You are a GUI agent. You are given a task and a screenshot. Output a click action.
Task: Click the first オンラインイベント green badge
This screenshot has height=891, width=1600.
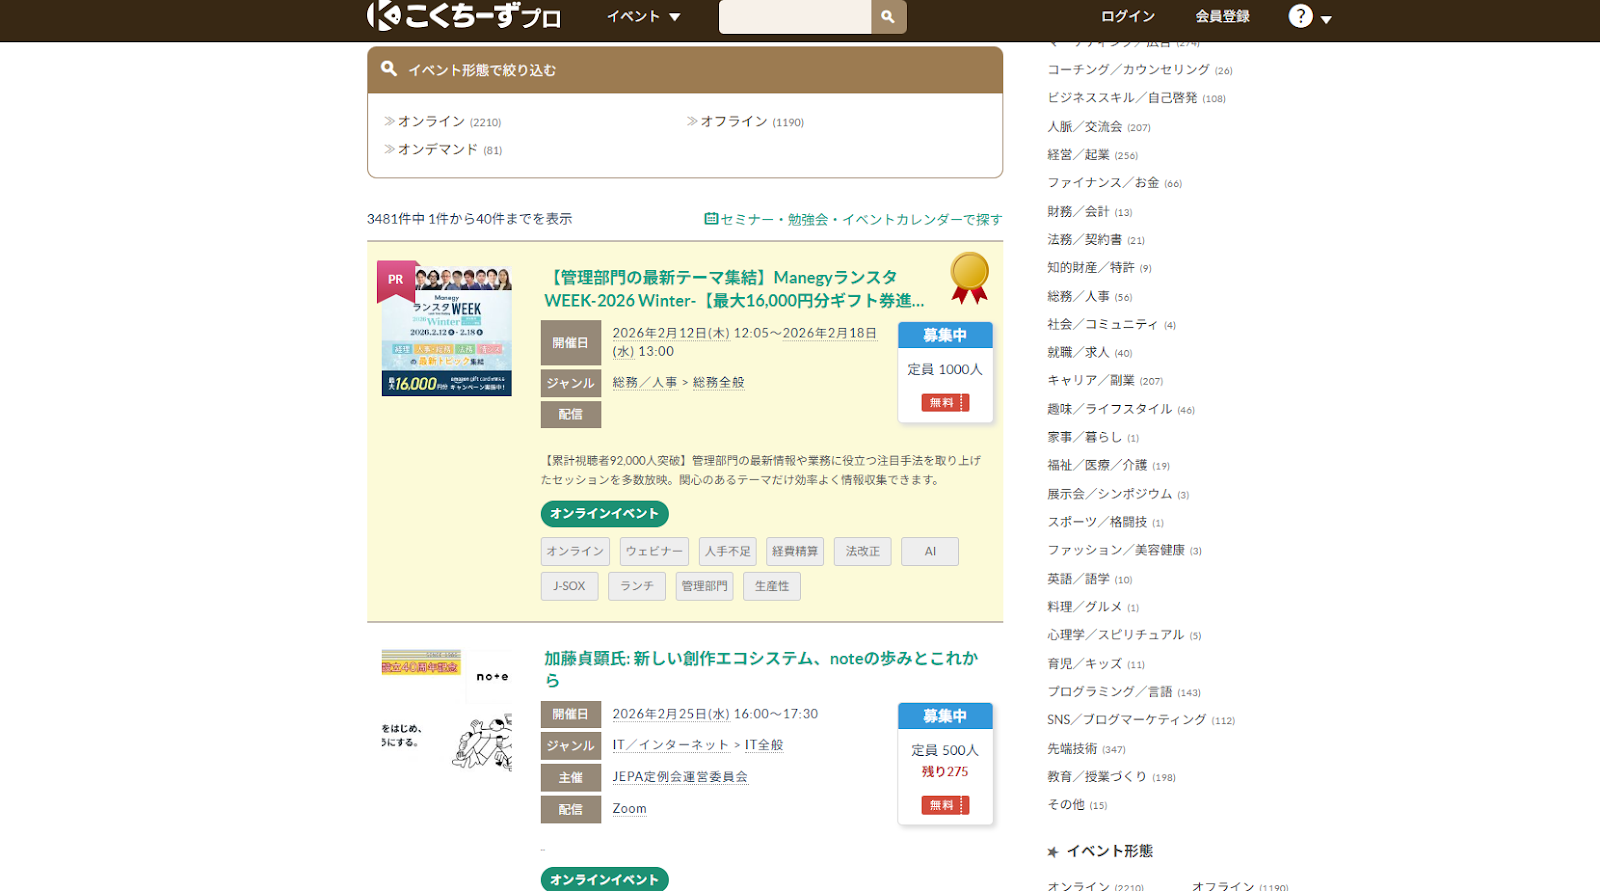coord(605,514)
